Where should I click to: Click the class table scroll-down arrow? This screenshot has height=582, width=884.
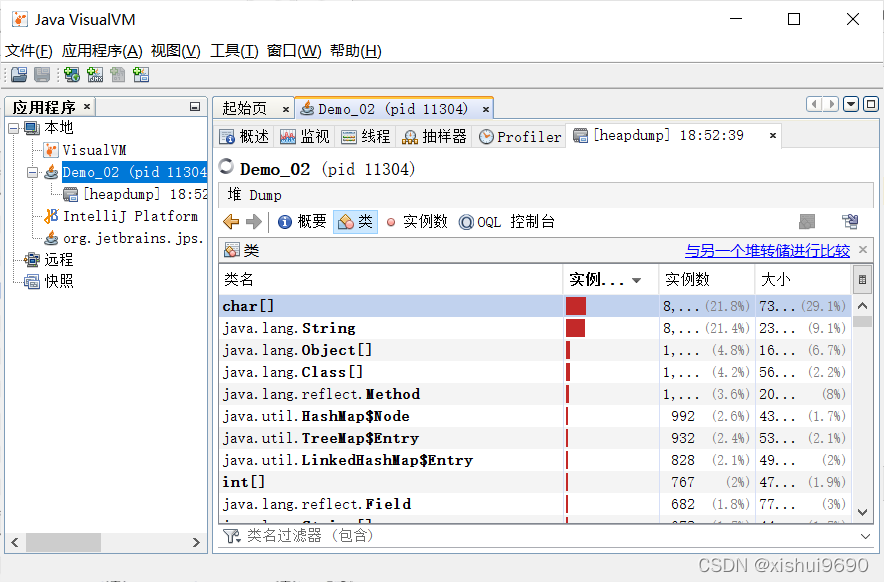tap(862, 512)
